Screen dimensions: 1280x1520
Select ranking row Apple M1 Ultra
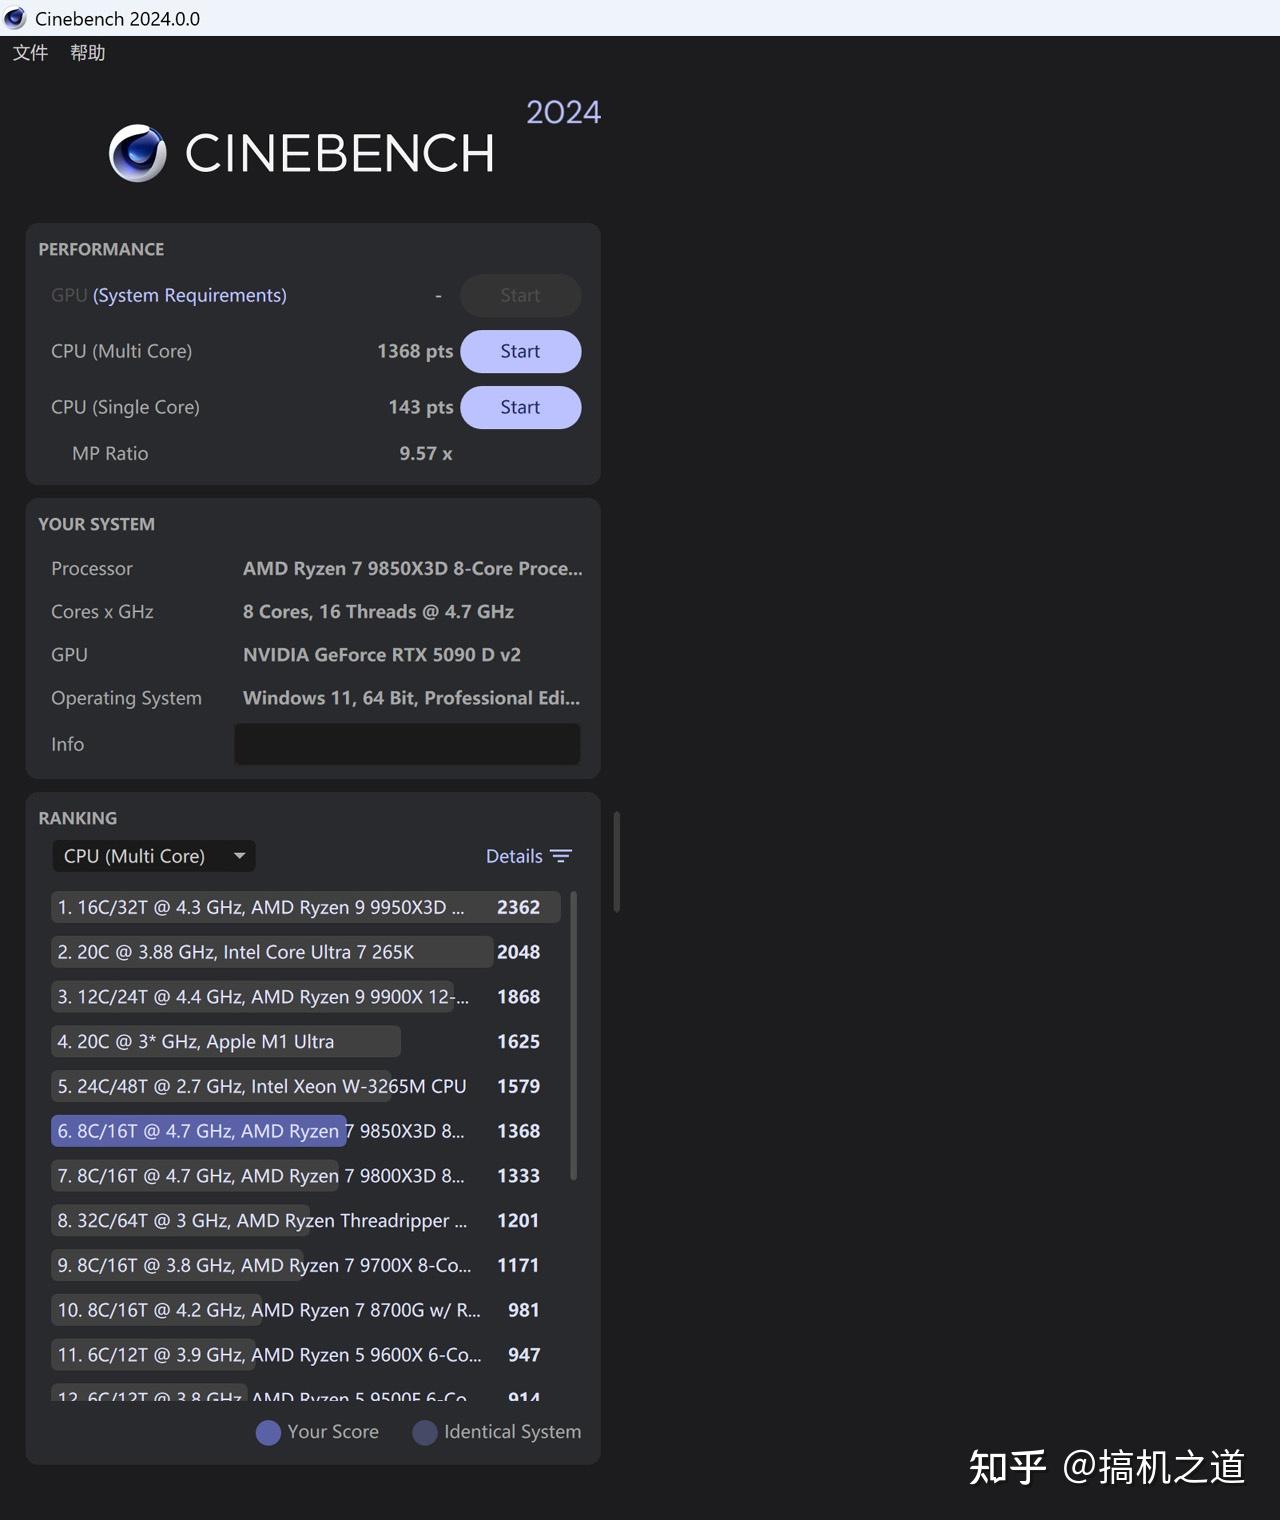point(306,1041)
